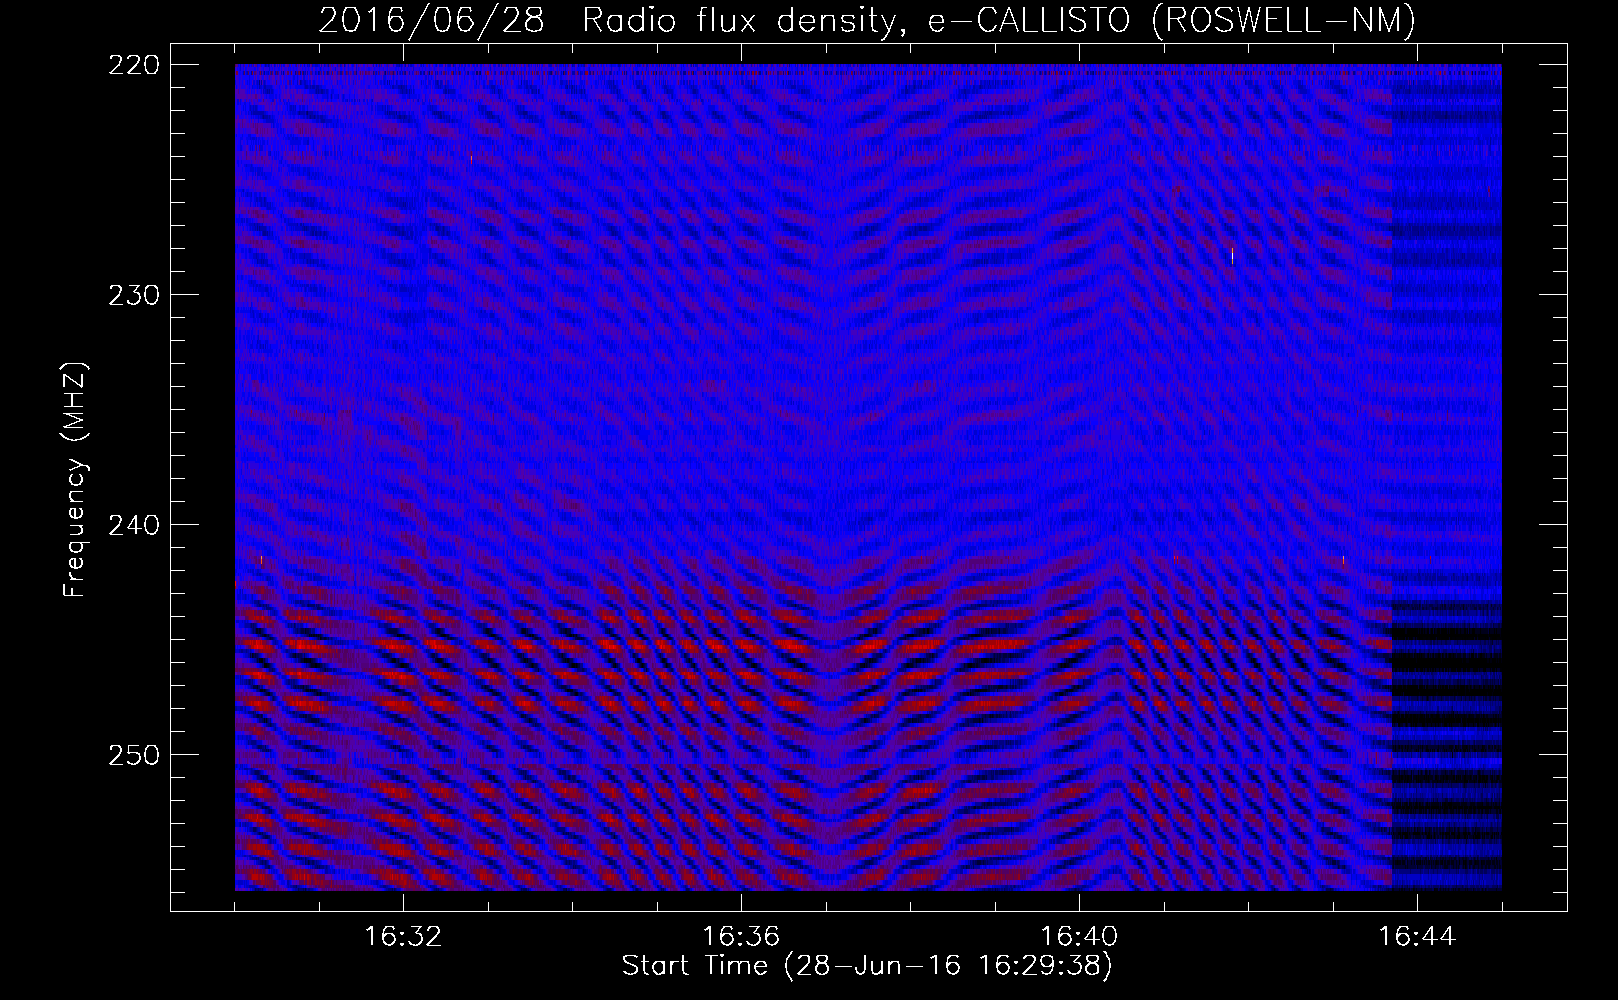Click the 230 frequency tick label
The height and width of the screenshot is (1000, 1618).
pyautogui.click(x=133, y=295)
